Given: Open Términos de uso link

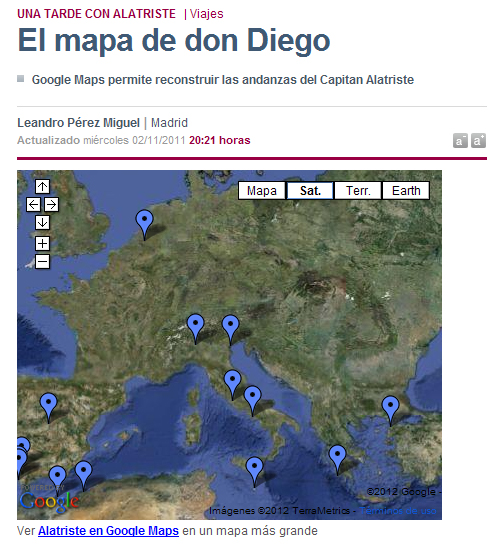Looking at the screenshot, I should tap(398, 511).
